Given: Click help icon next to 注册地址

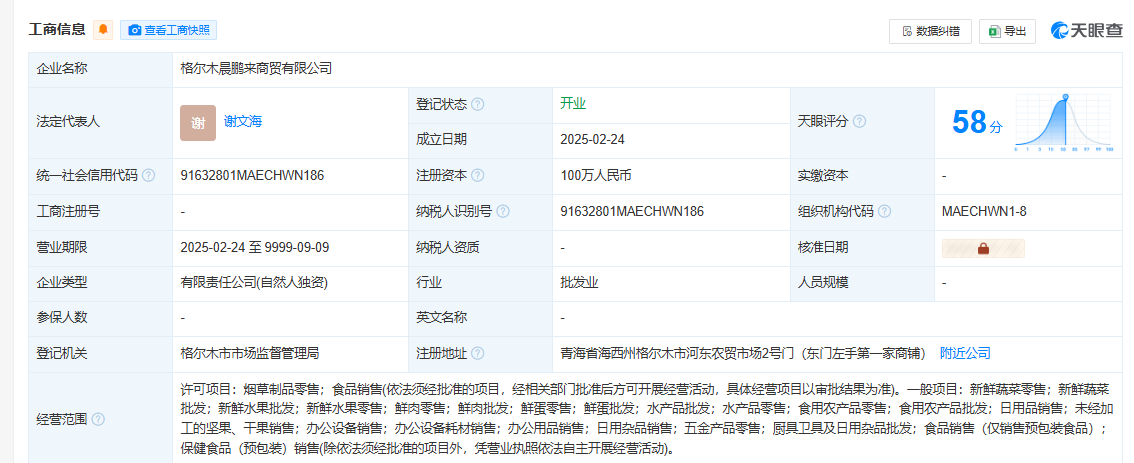Looking at the screenshot, I should (x=477, y=354).
